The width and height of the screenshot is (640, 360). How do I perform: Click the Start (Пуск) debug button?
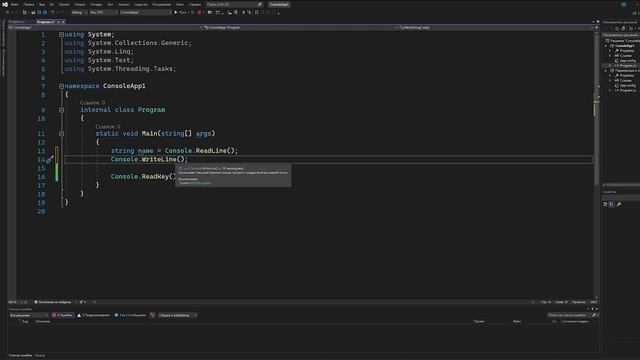[181, 13]
